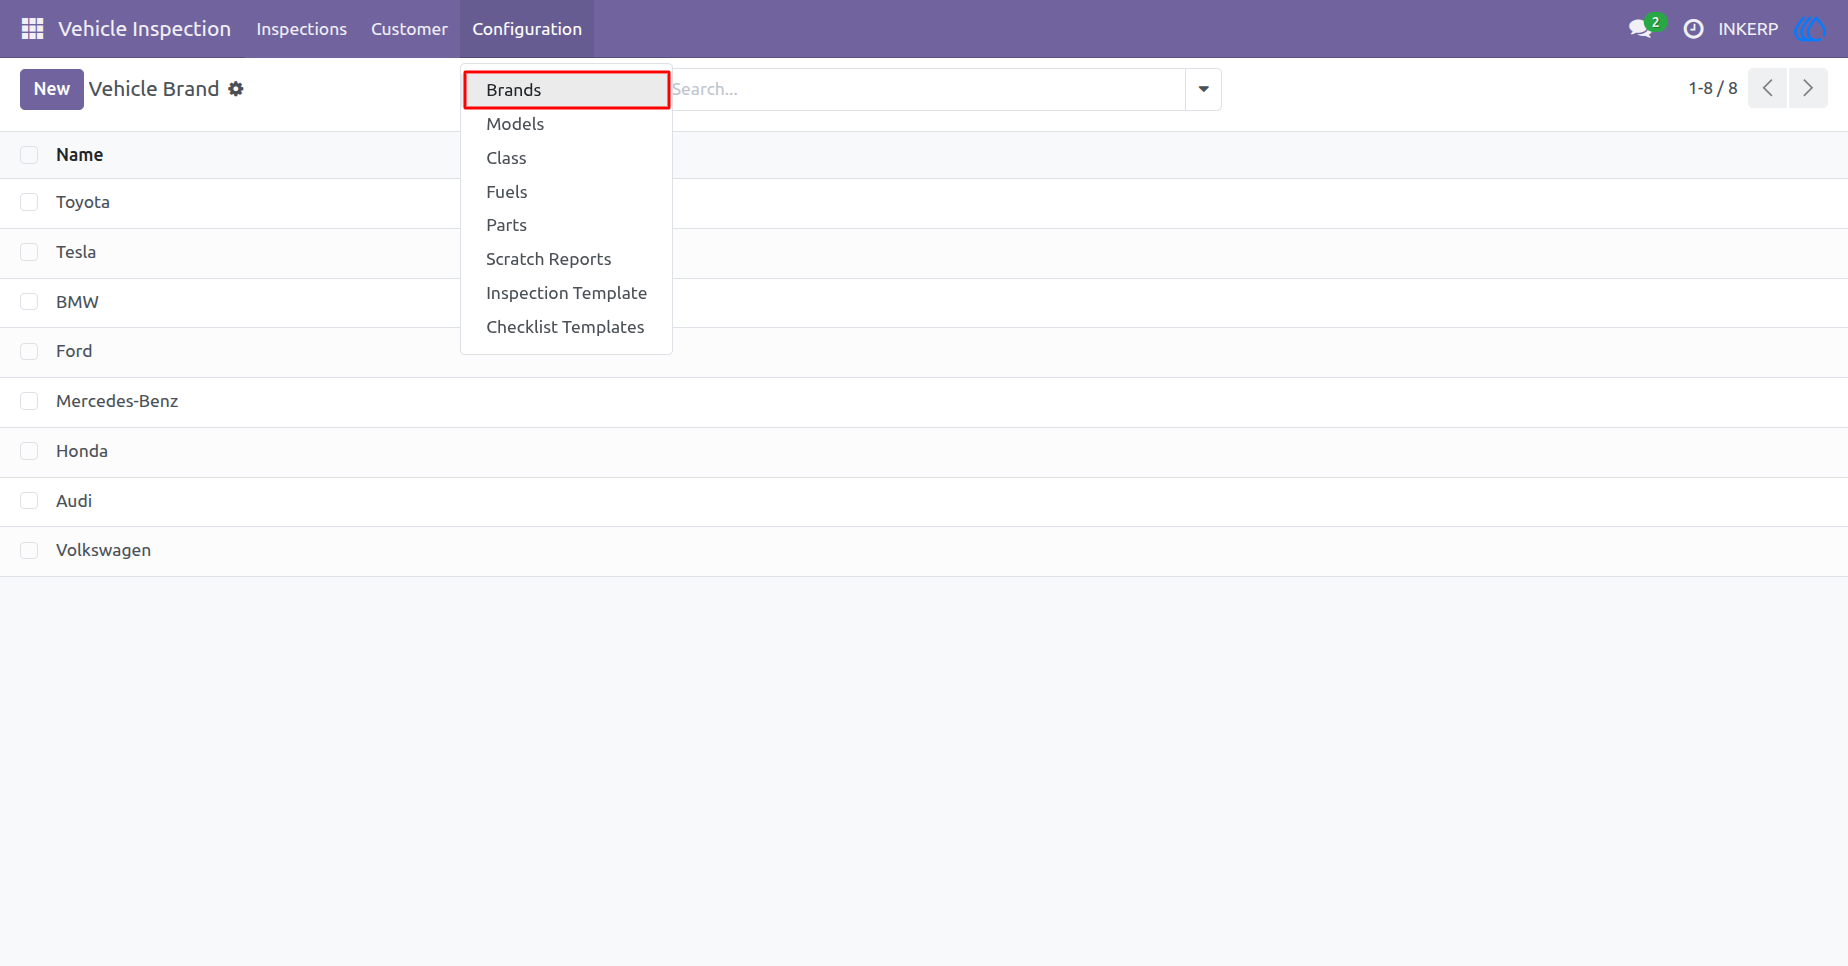Open the Tesla brand record
Screen dimensions: 1848x966
(x=76, y=252)
